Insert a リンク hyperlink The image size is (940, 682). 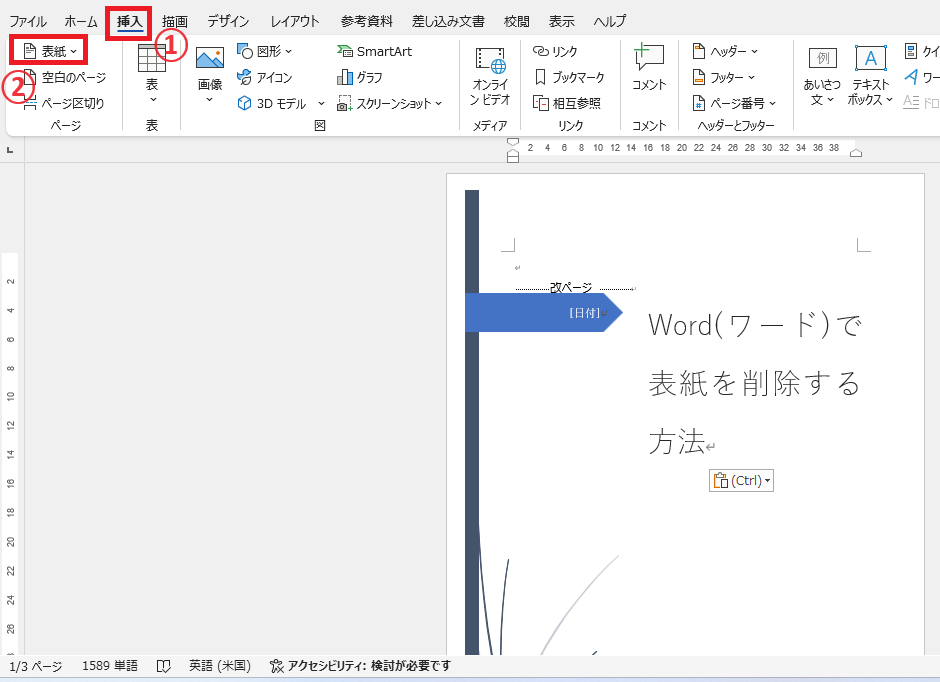(x=555, y=52)
